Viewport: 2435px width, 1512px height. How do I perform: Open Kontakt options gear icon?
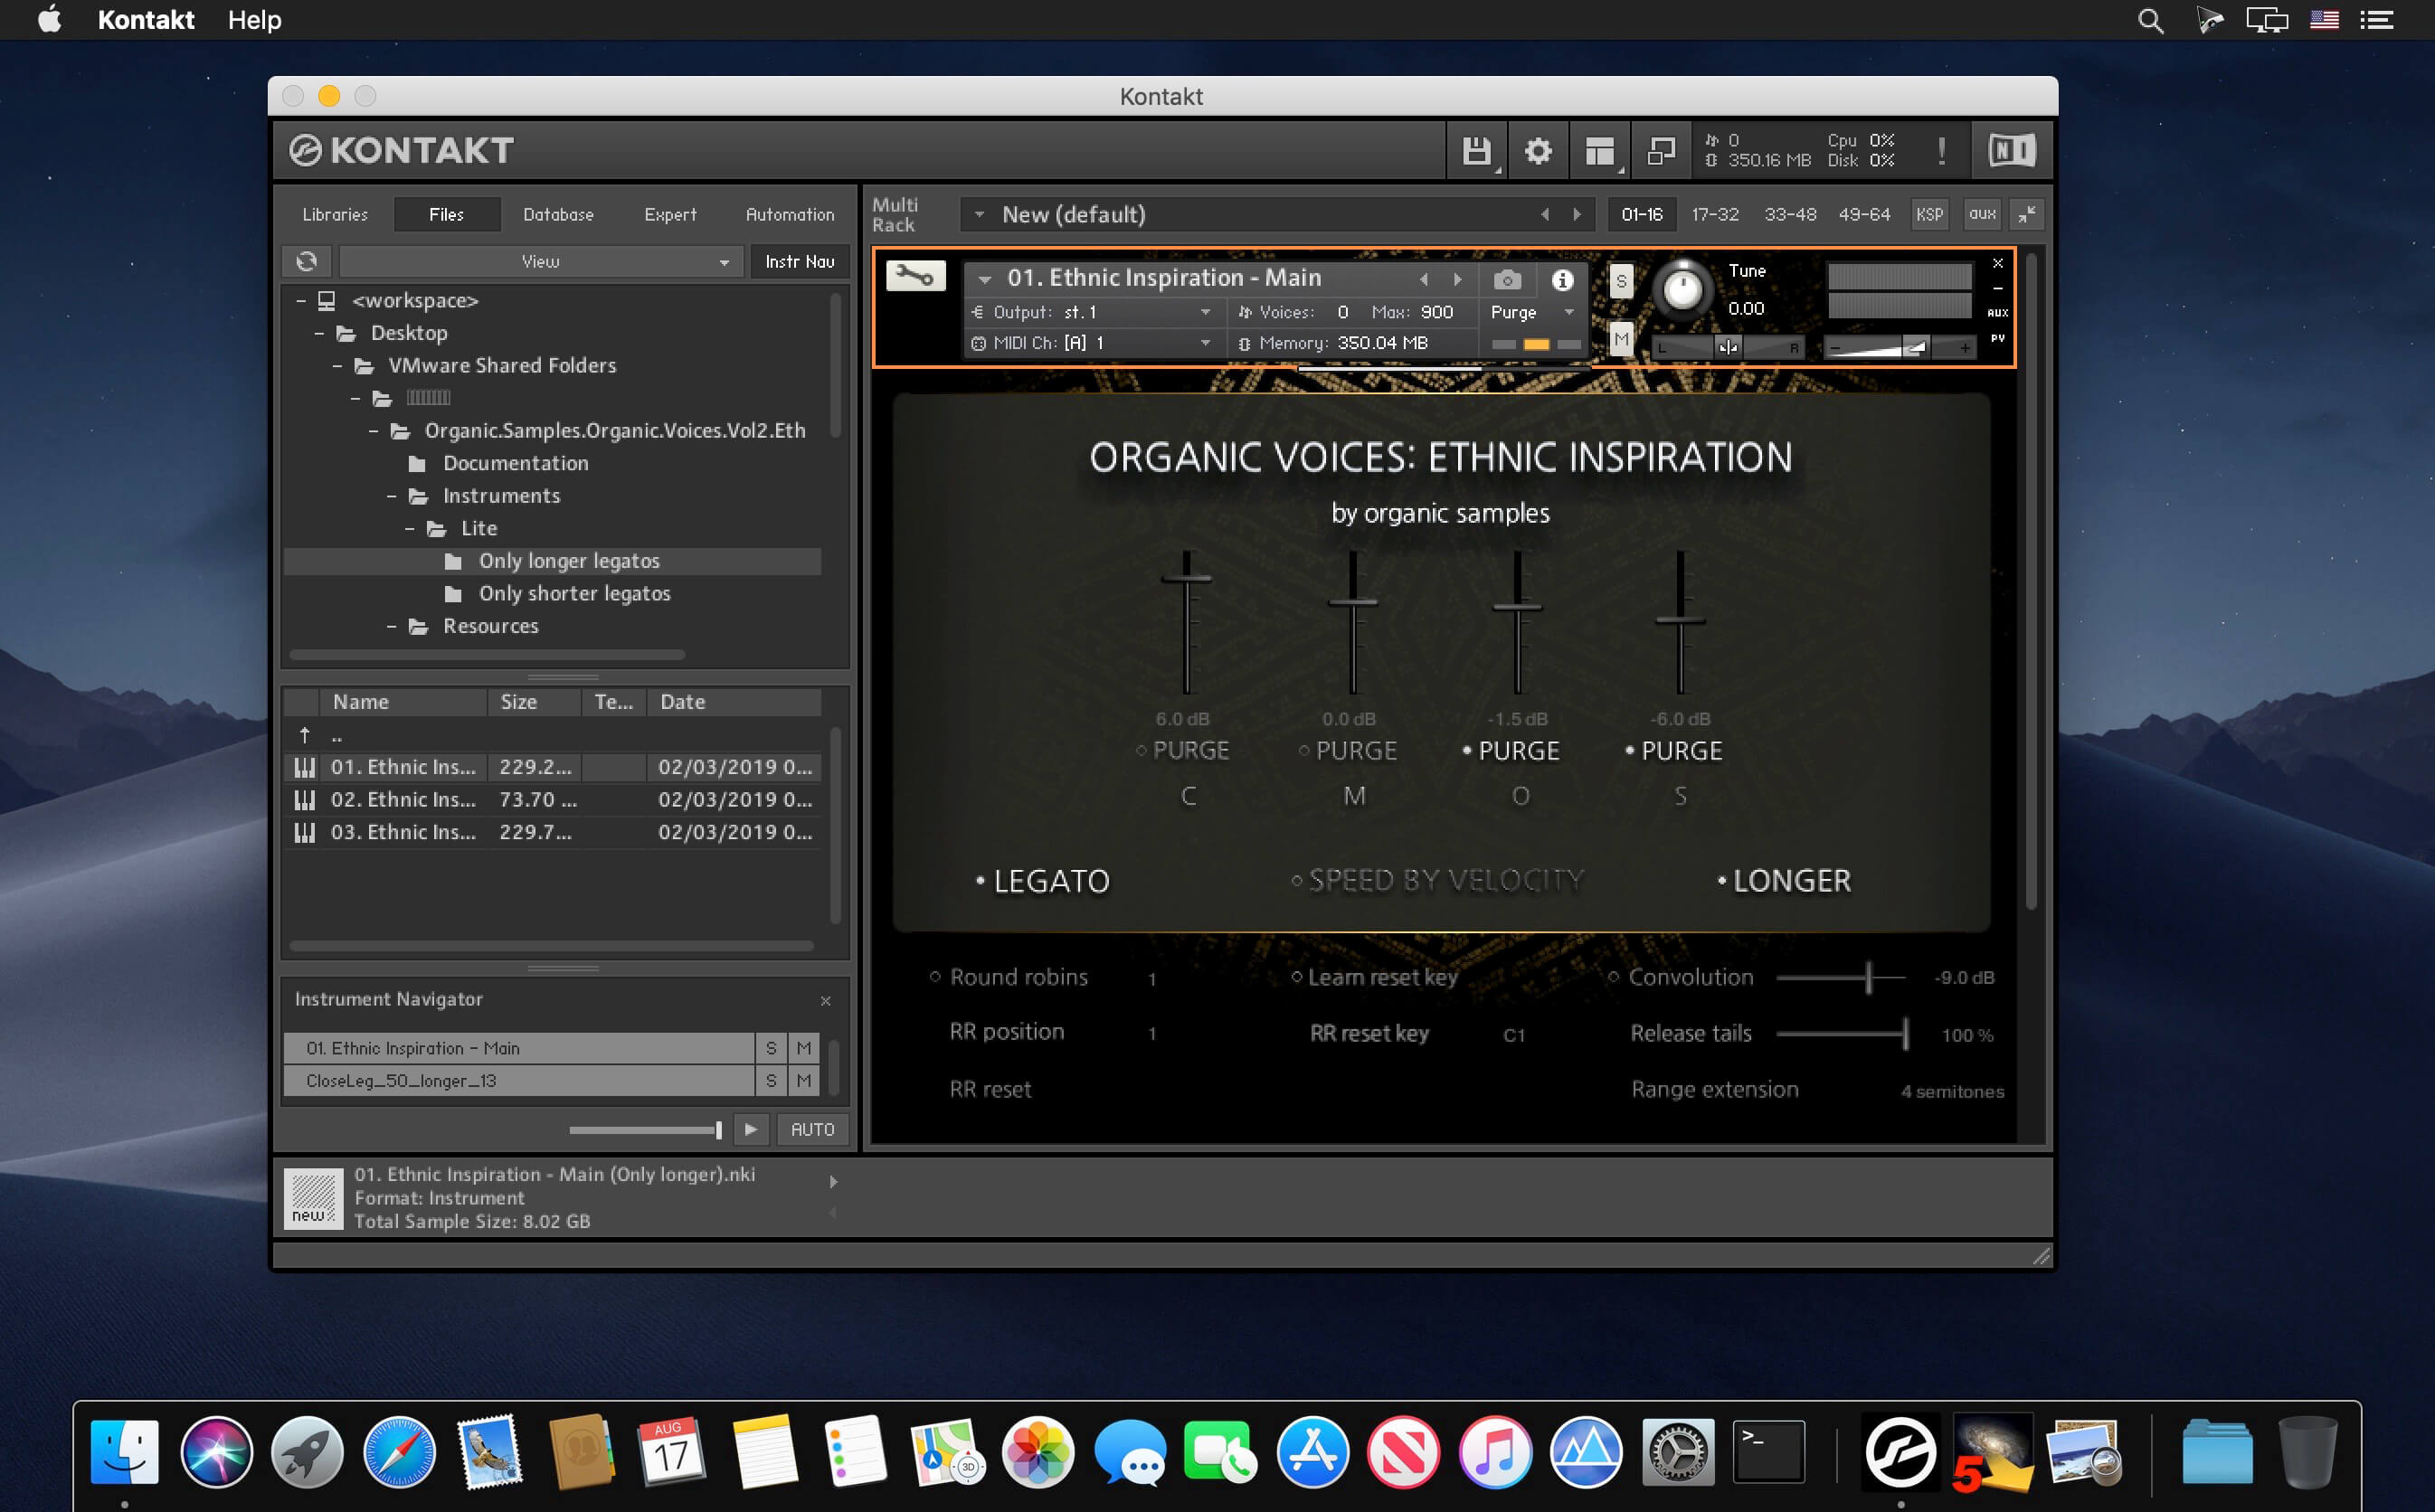(1537, 151)
